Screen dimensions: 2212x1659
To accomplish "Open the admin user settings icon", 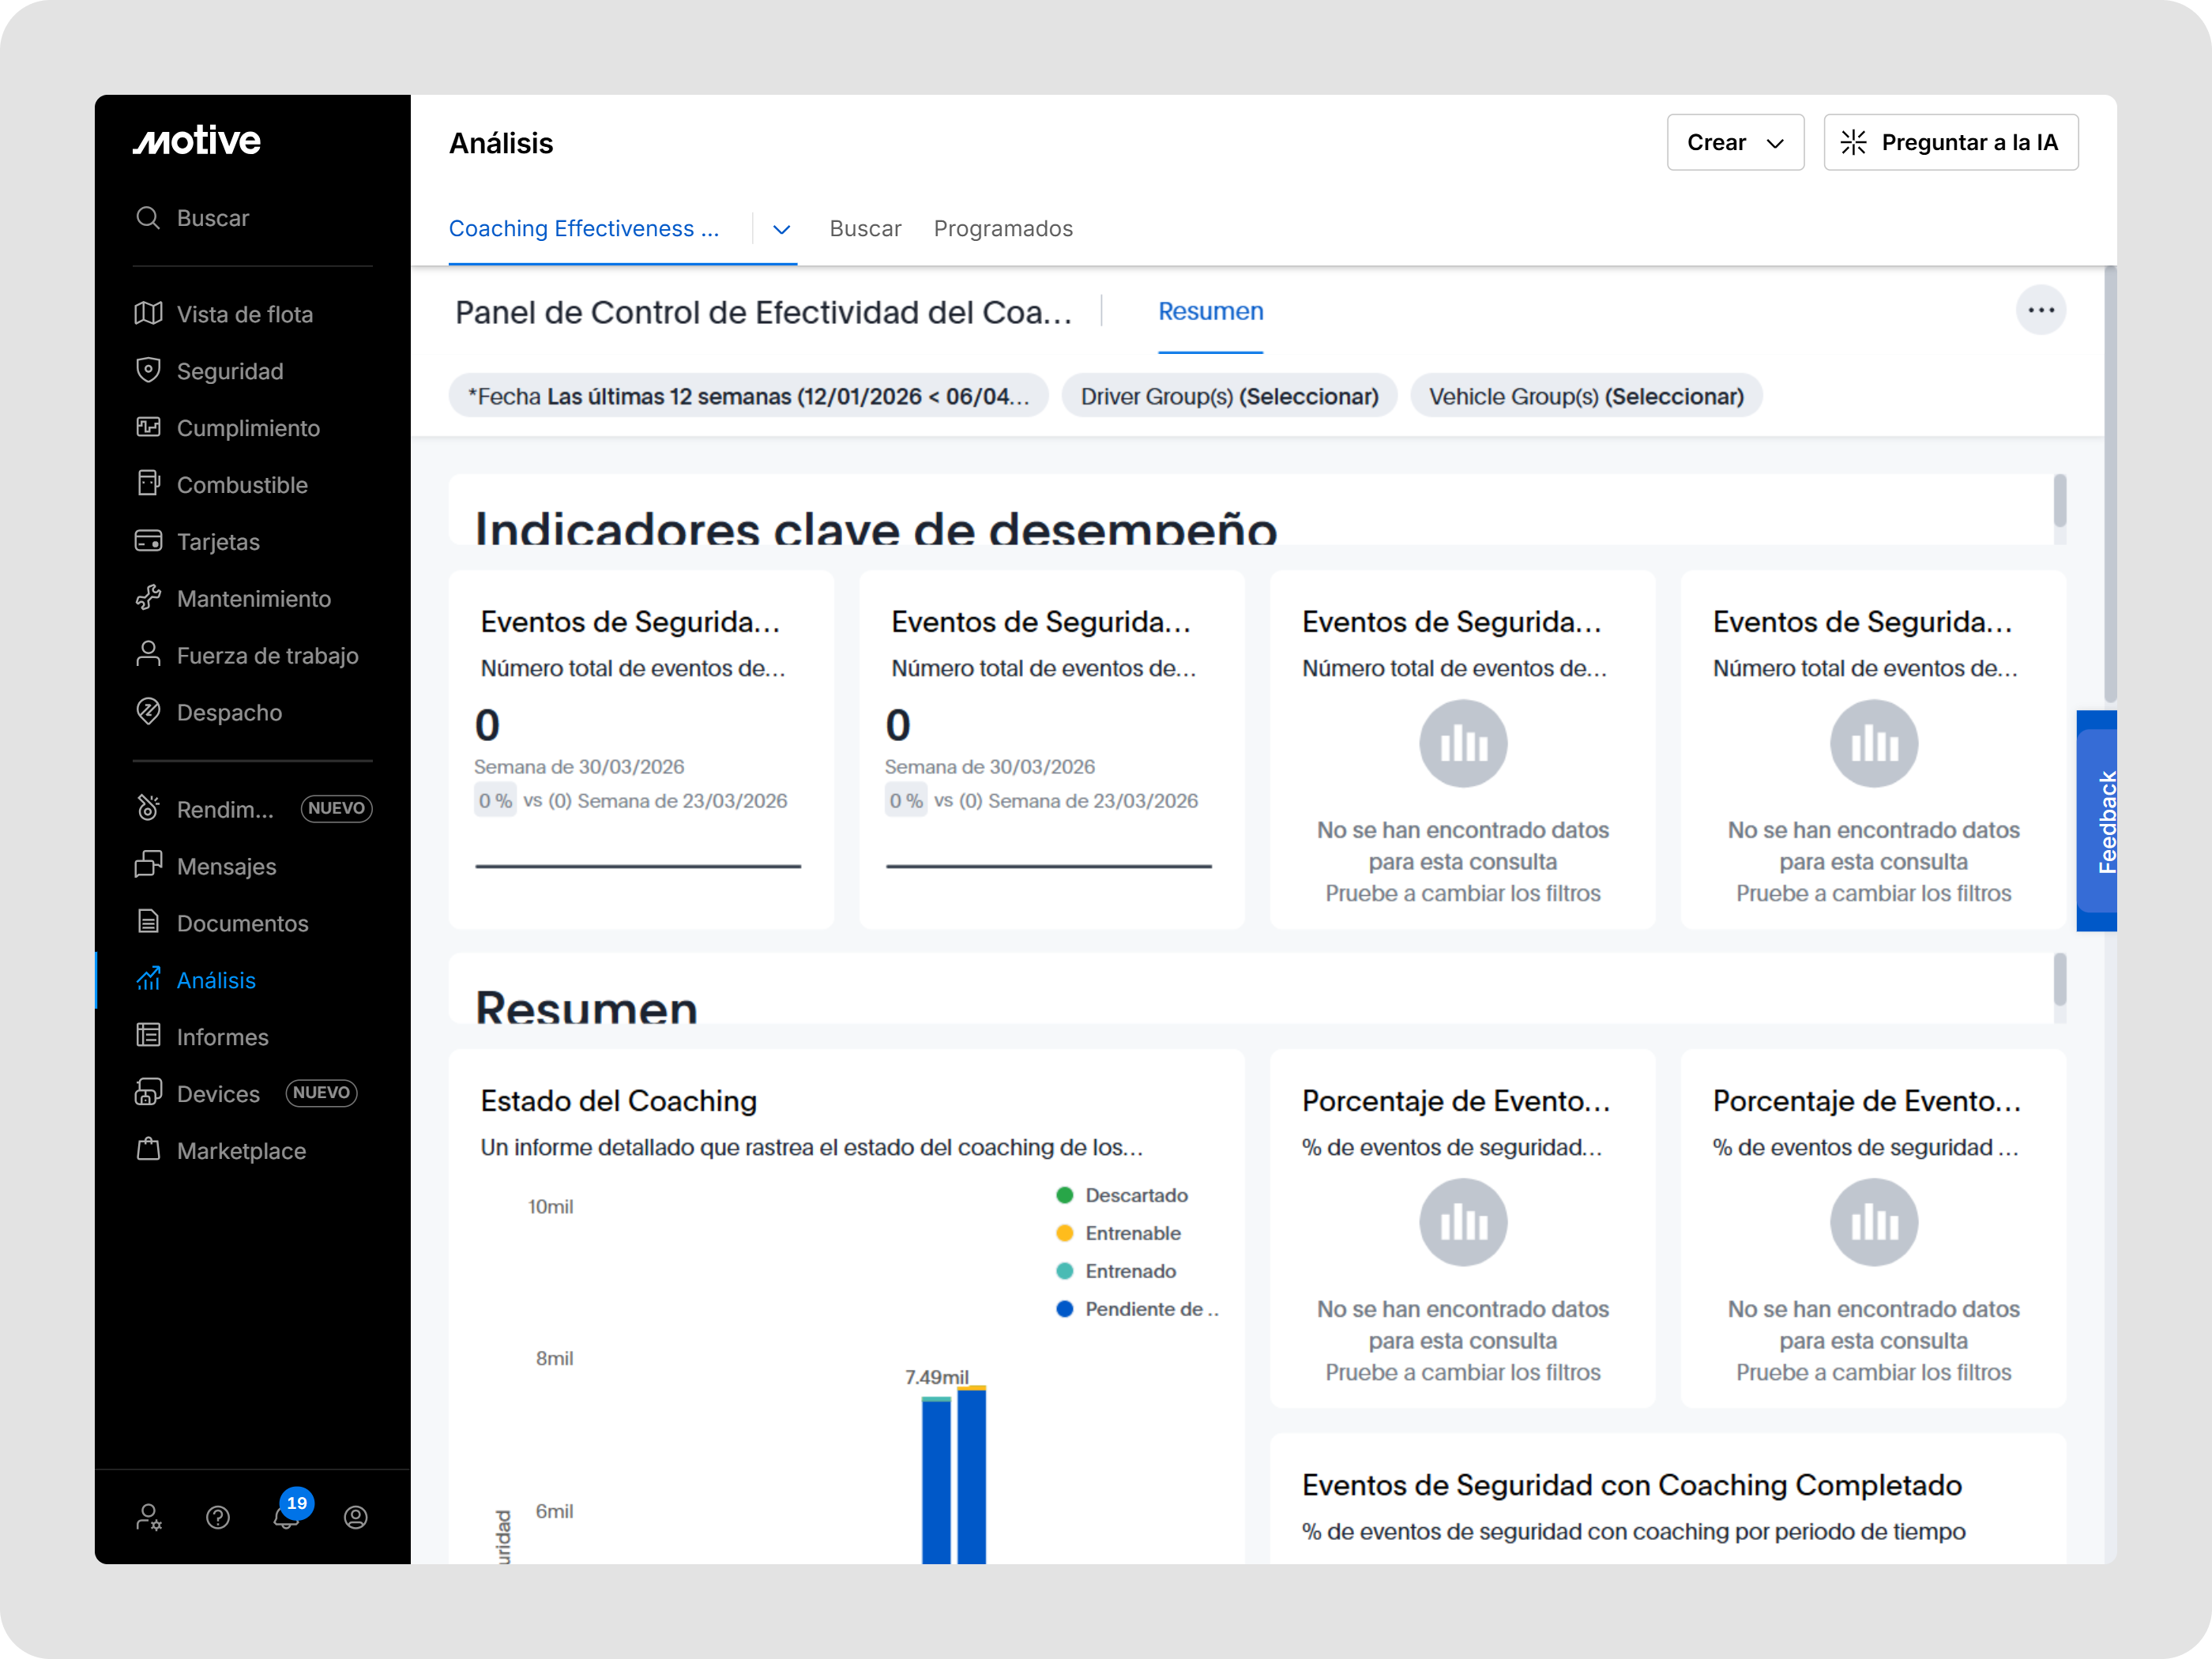I will 149,1517.
